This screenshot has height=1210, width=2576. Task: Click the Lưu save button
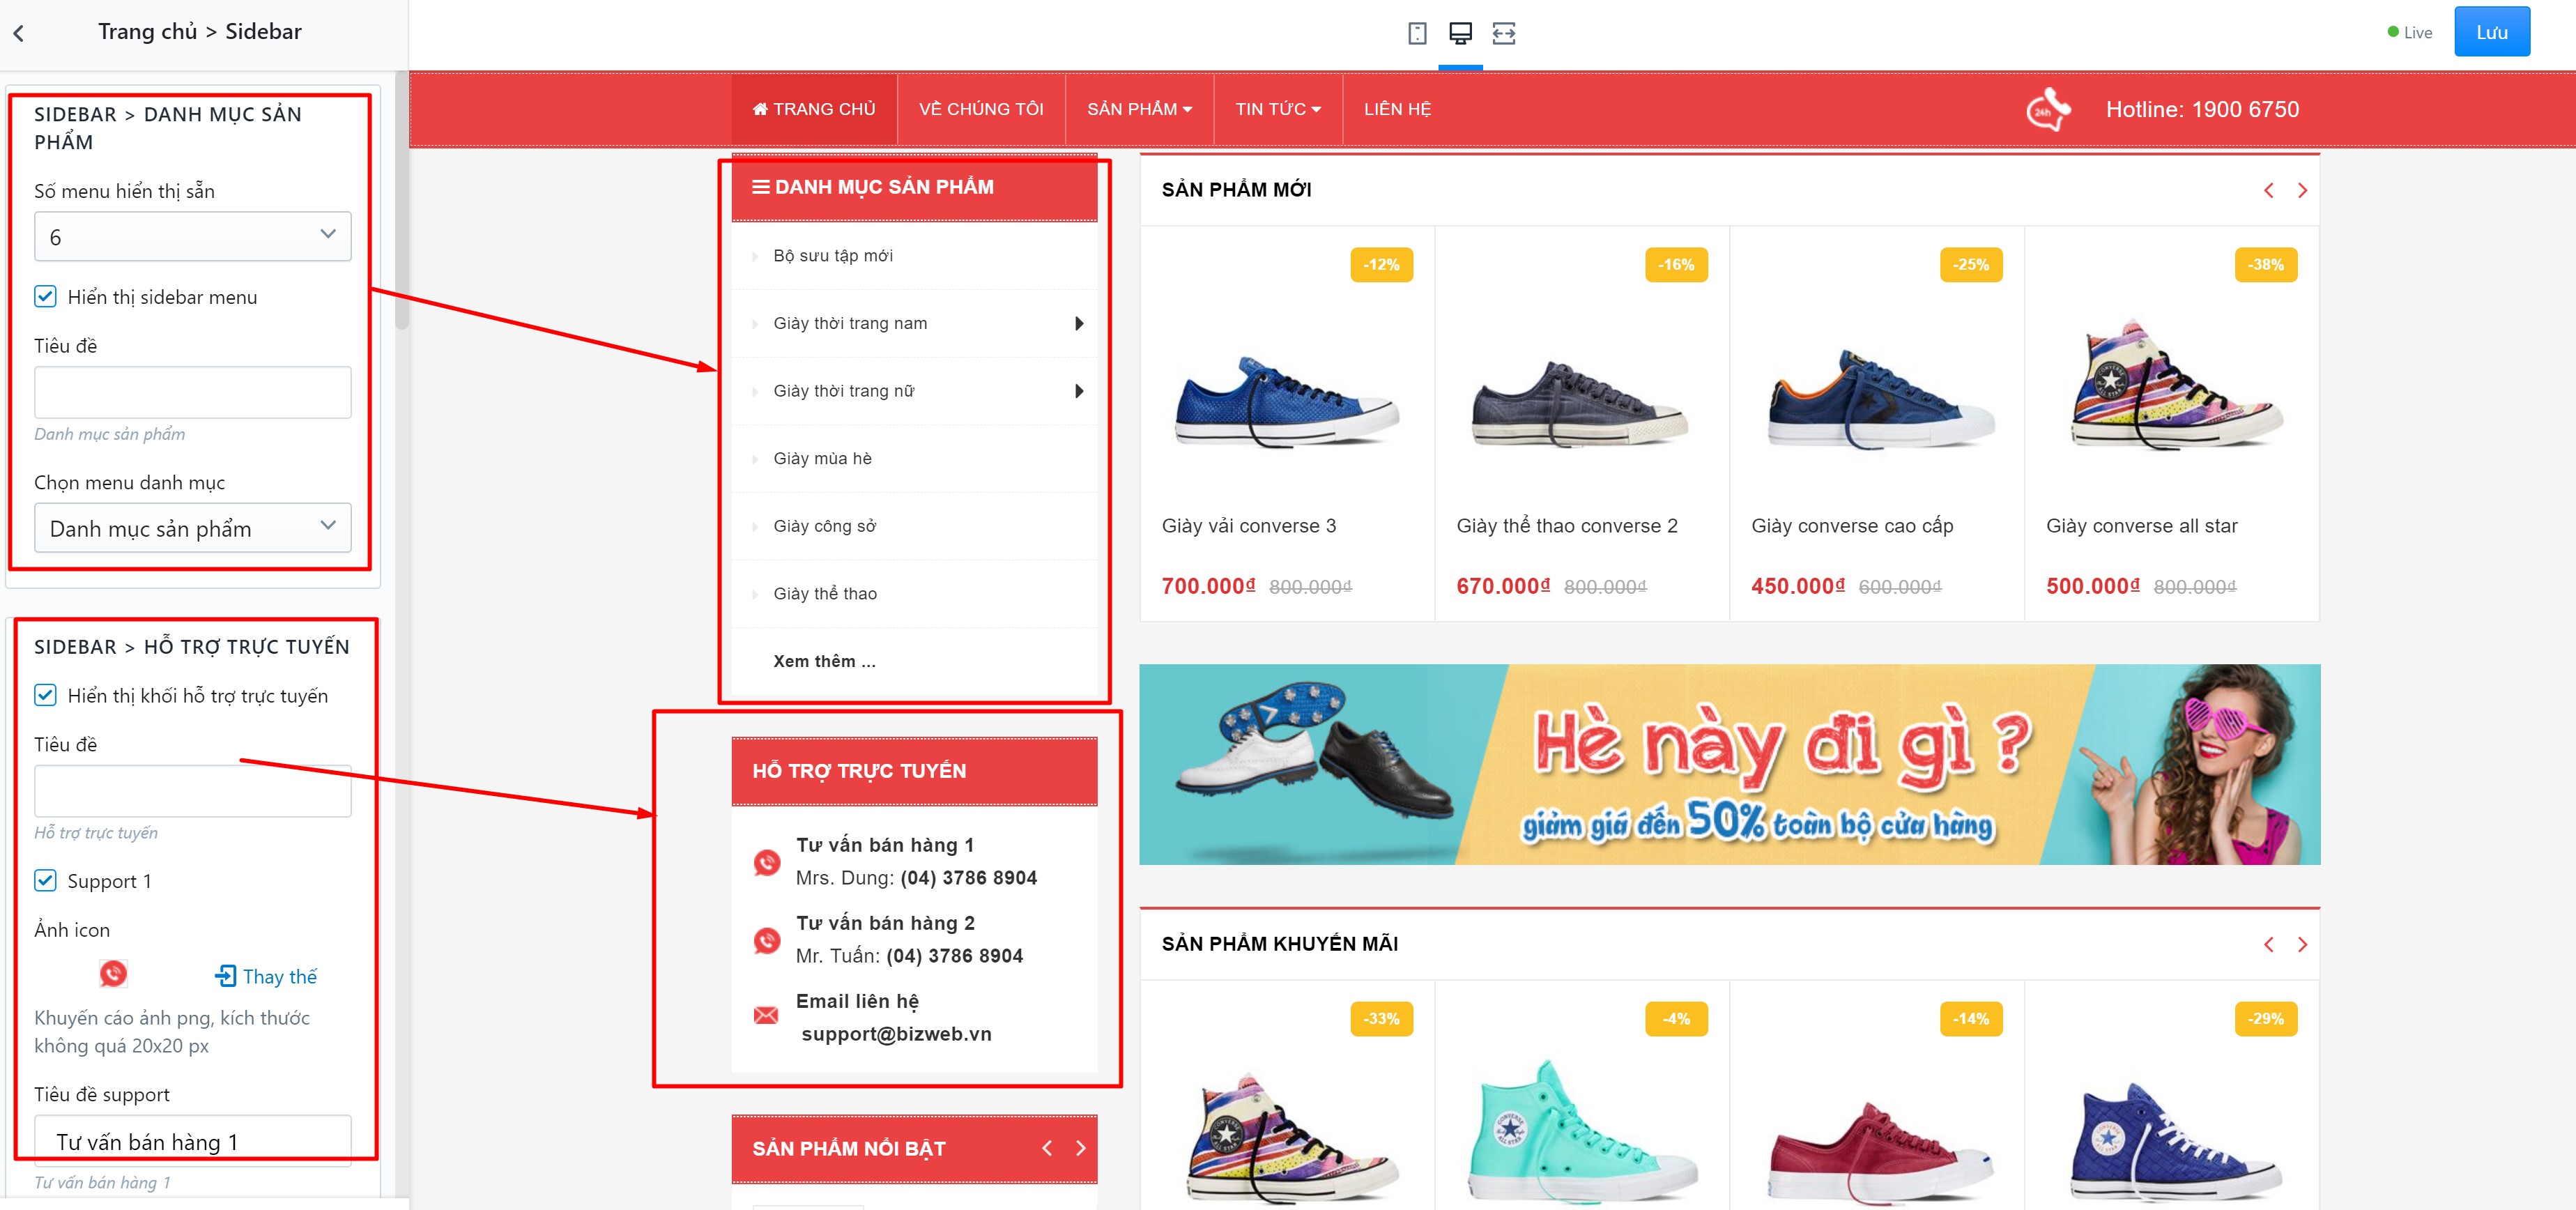[2491, 32]
